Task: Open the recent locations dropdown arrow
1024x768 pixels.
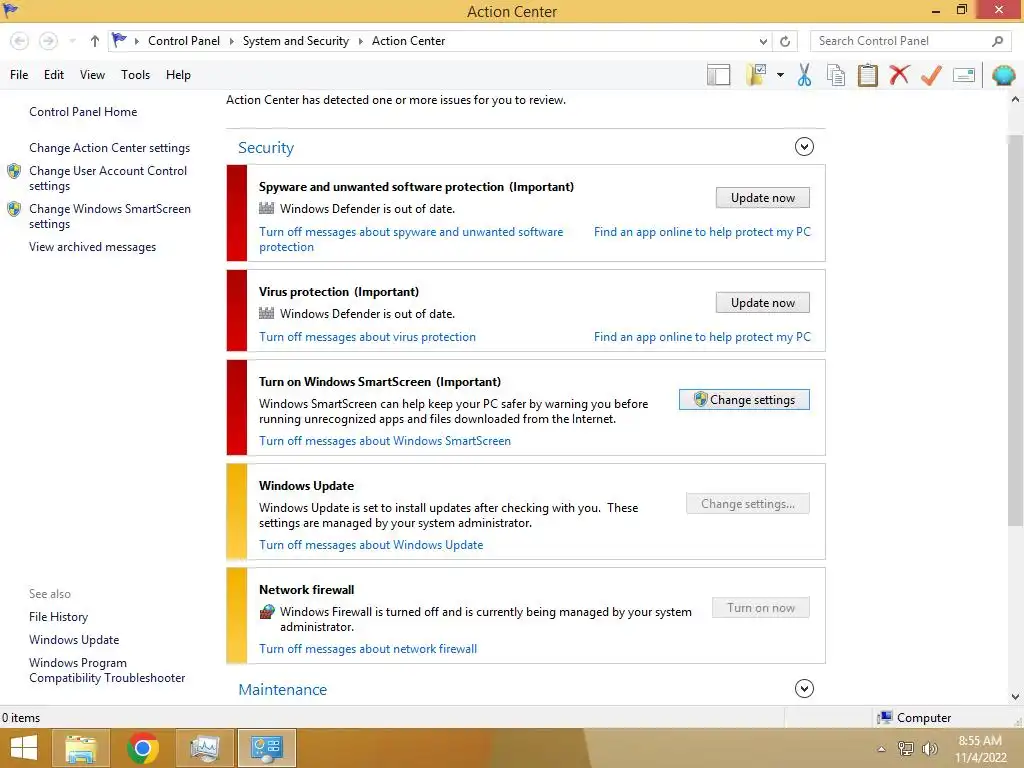Action: (72, 41)
